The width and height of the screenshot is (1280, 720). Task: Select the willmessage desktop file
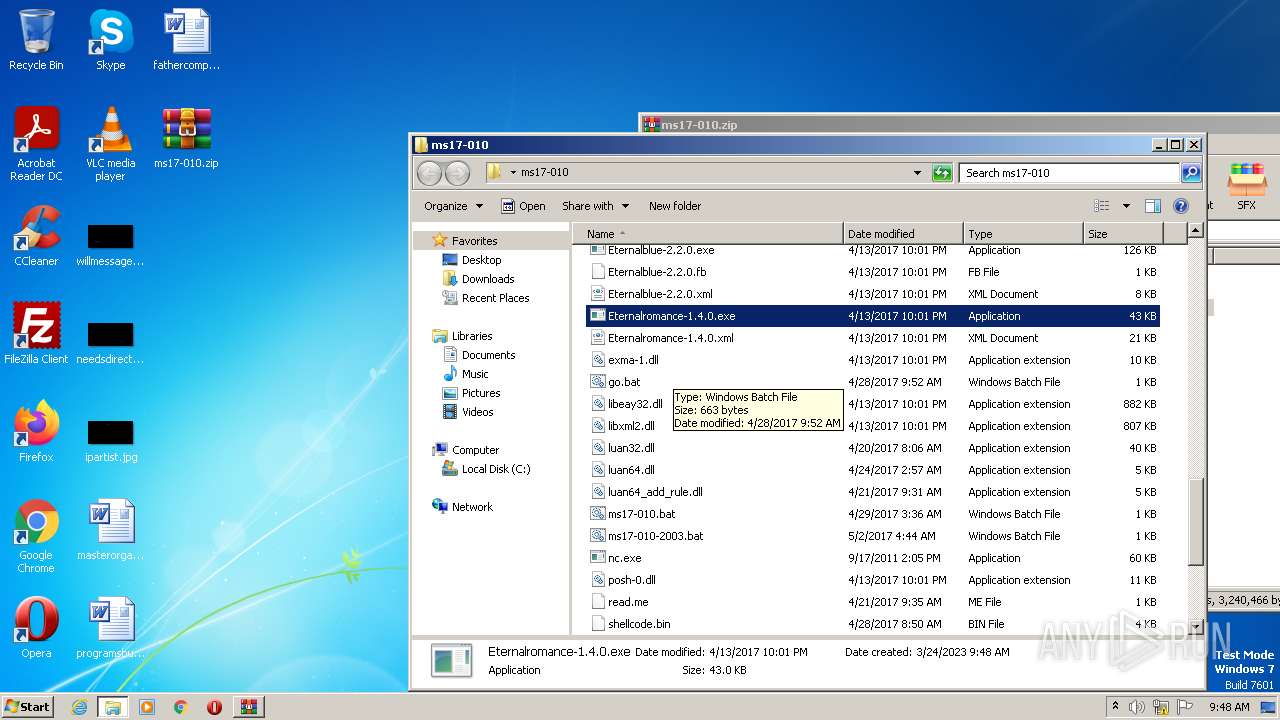[110, 246]
